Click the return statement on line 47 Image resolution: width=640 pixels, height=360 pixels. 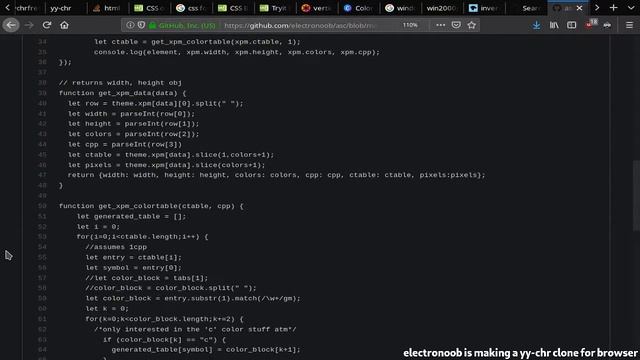point(276,175)
